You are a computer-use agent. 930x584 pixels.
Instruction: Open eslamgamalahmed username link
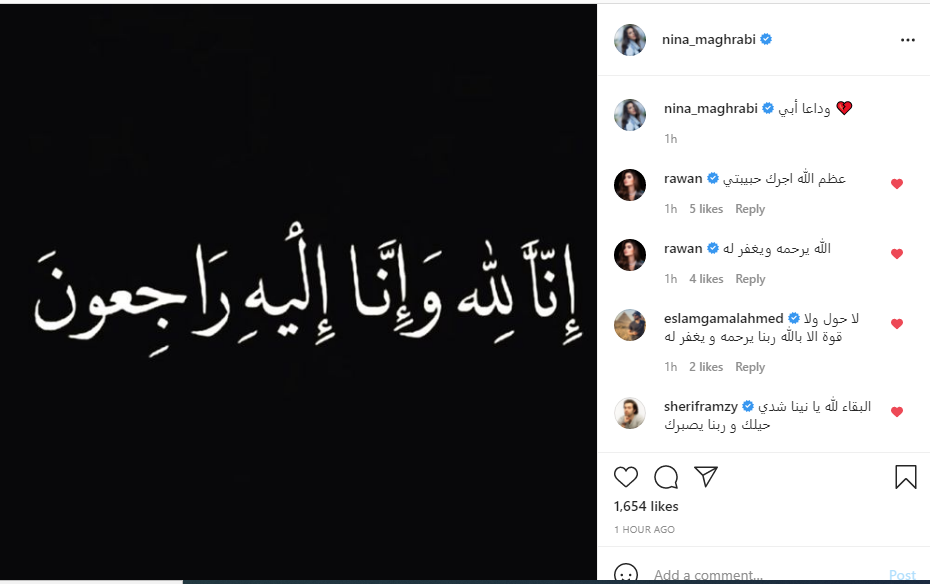pos(724,318)
